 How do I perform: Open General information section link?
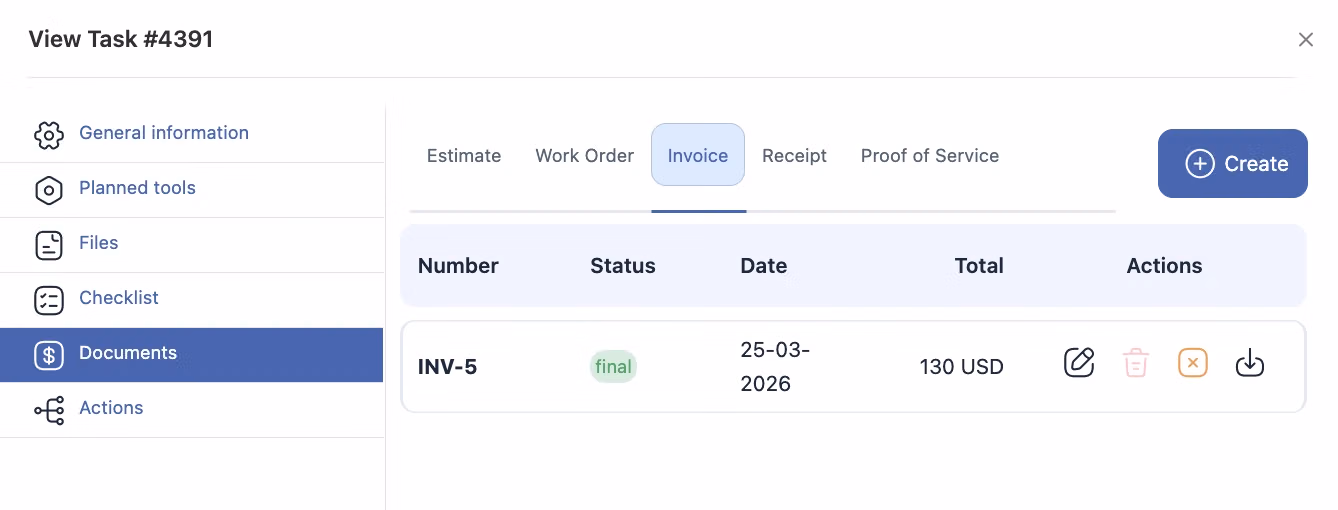164,133
